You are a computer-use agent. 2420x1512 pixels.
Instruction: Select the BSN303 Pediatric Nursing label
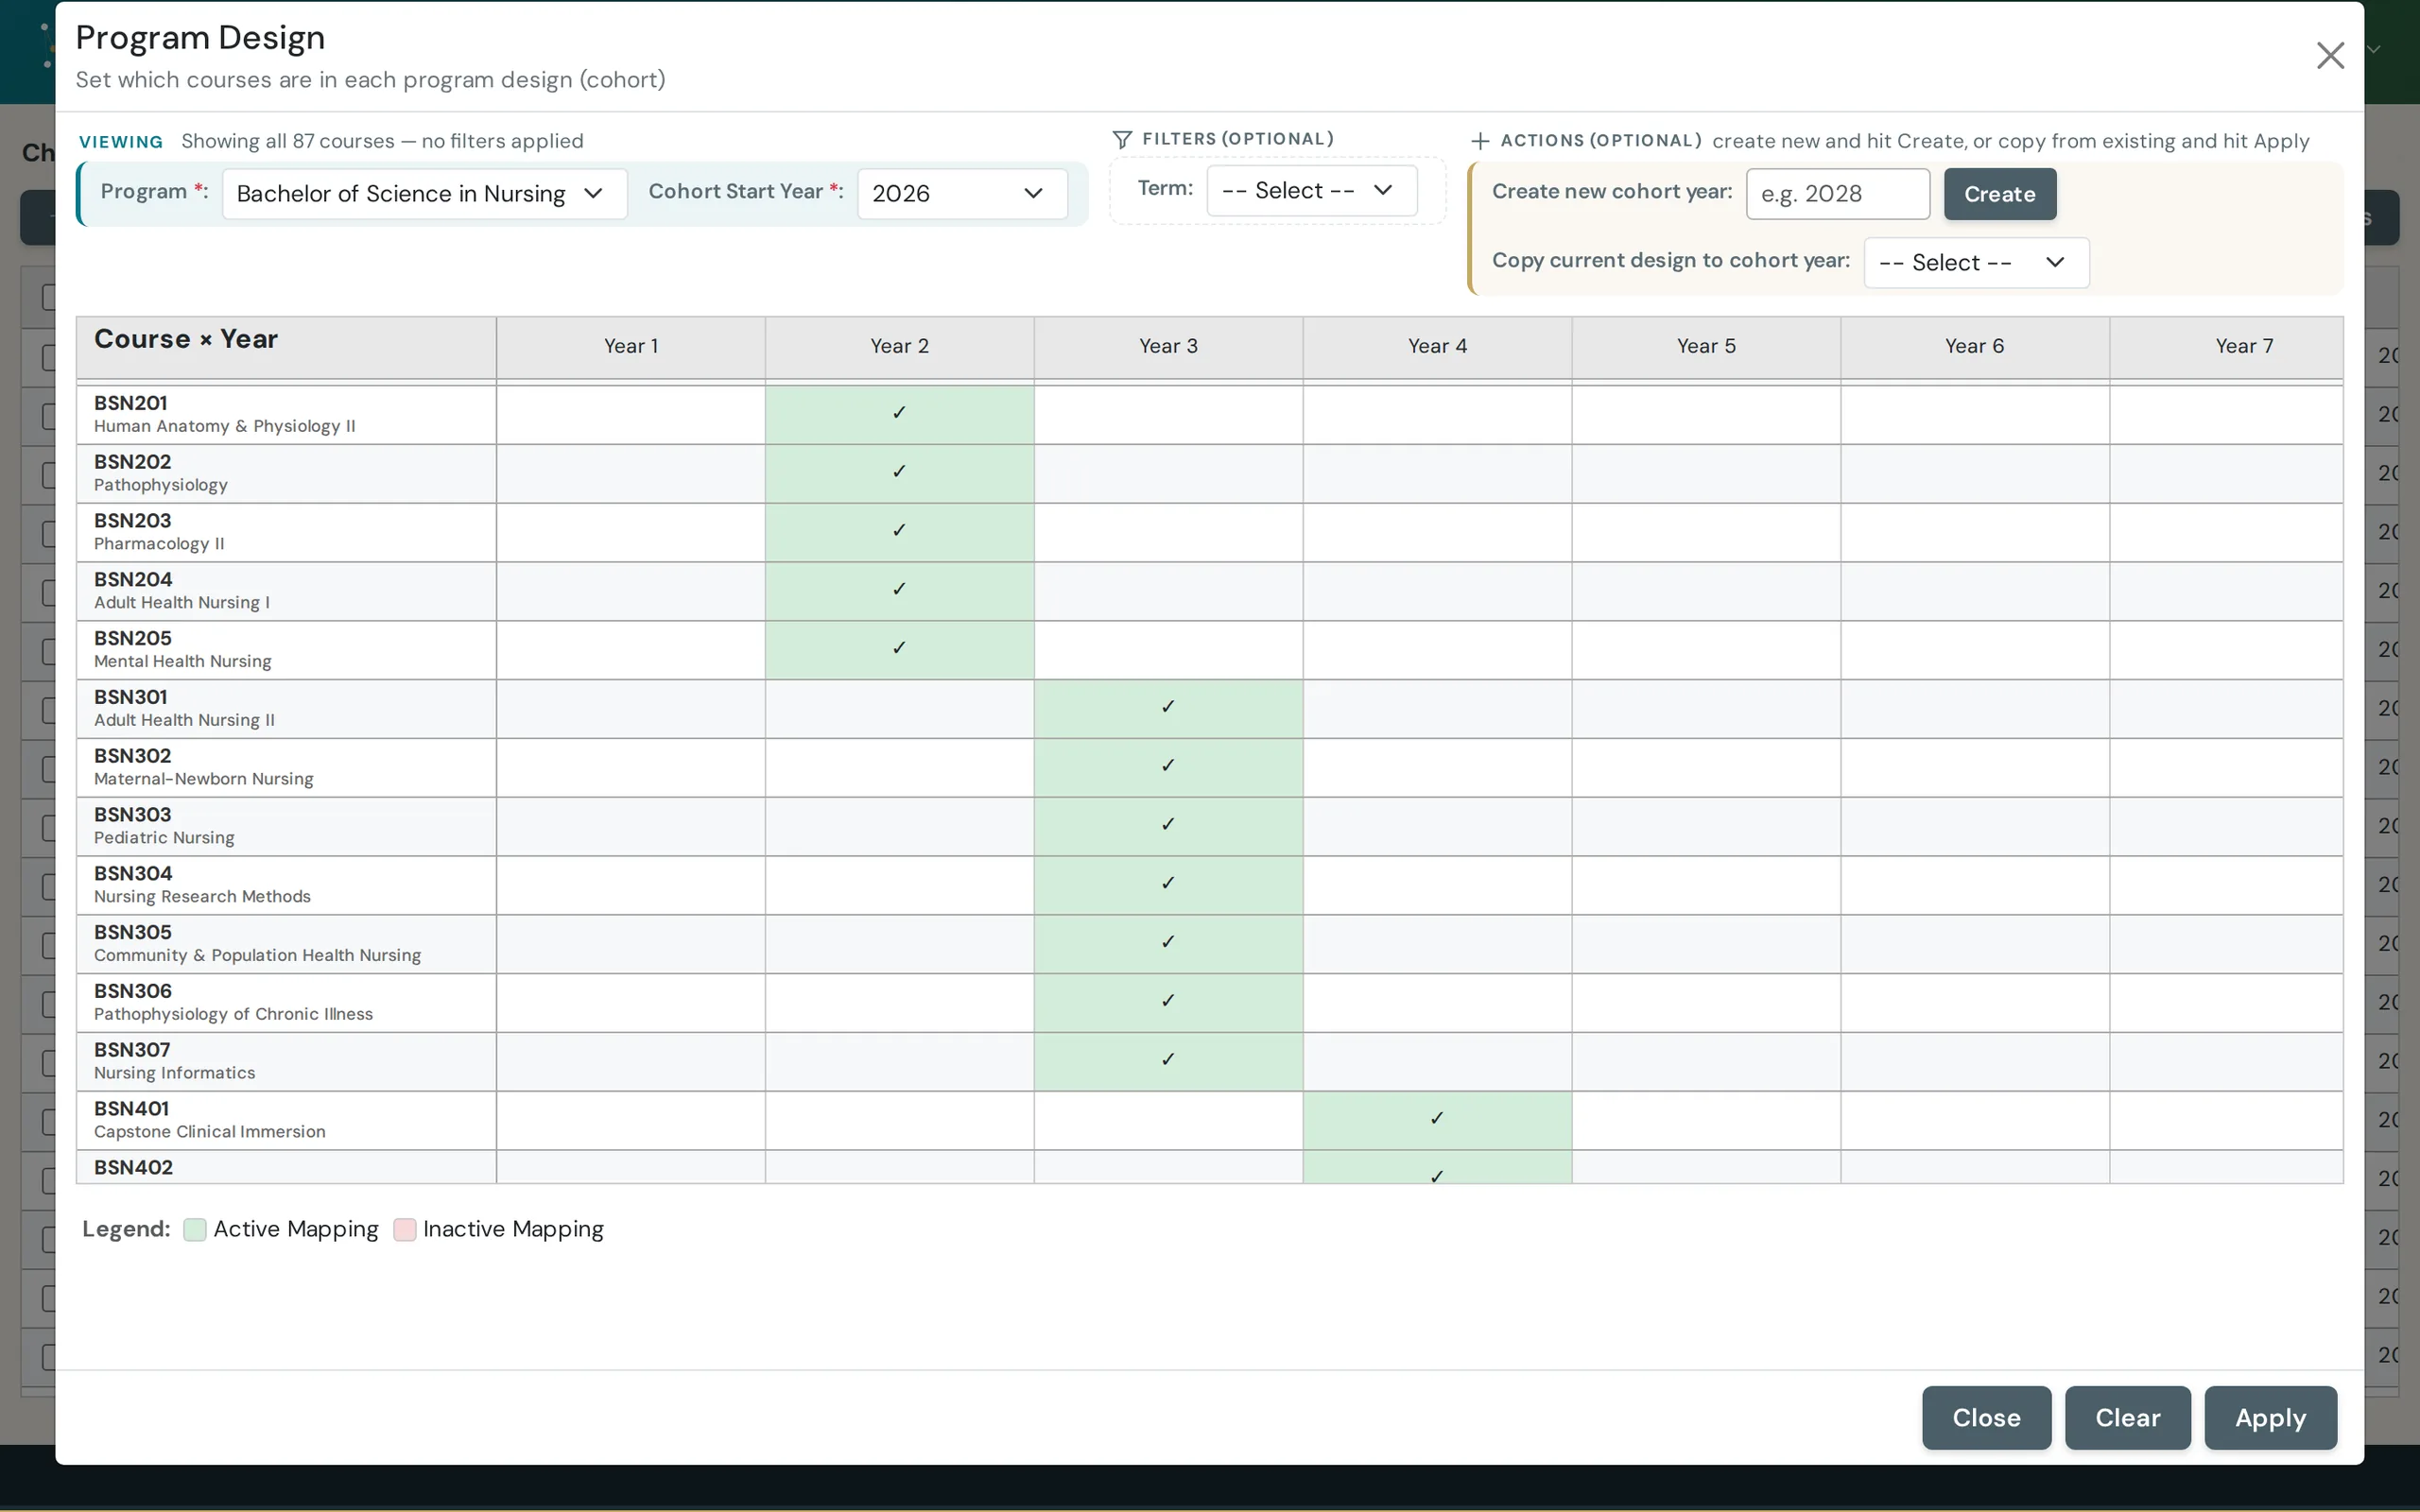pyautogui.click(x=286, y=826)
